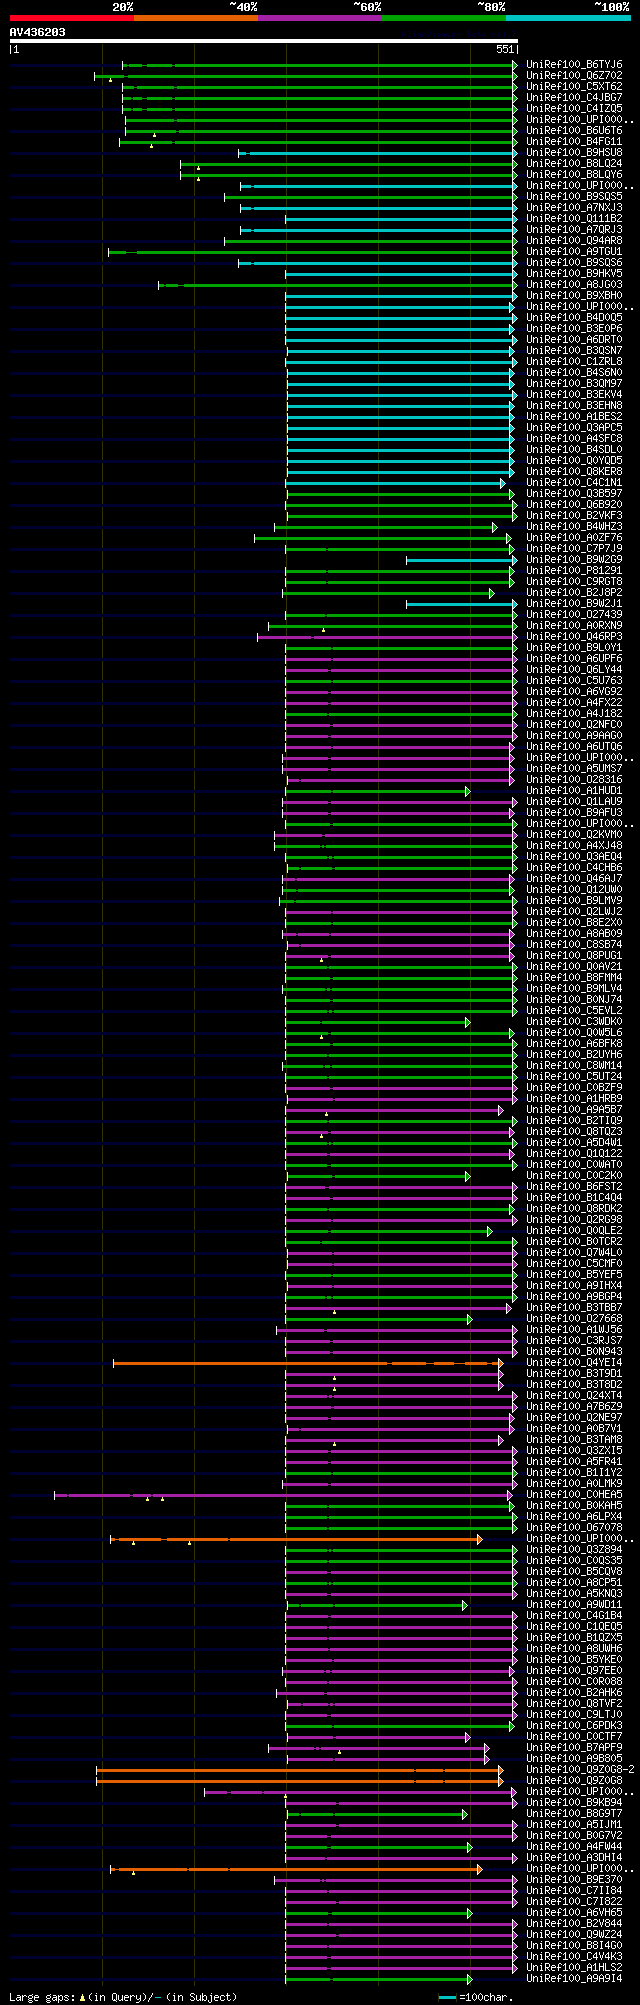Select label UniRef100_C0C2K0
640x2005 pixels.
click(x=574, y=1175)
